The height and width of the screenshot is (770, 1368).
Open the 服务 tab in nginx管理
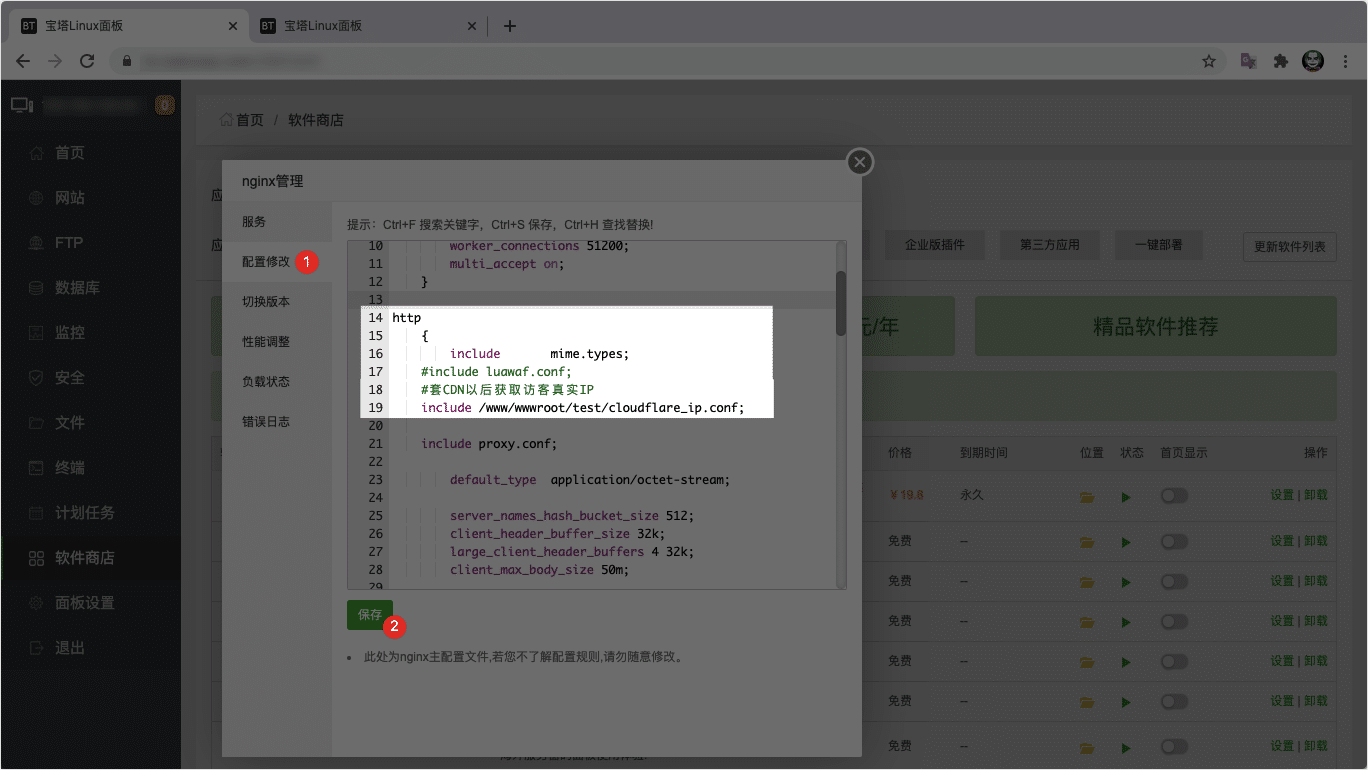[277, 222]
